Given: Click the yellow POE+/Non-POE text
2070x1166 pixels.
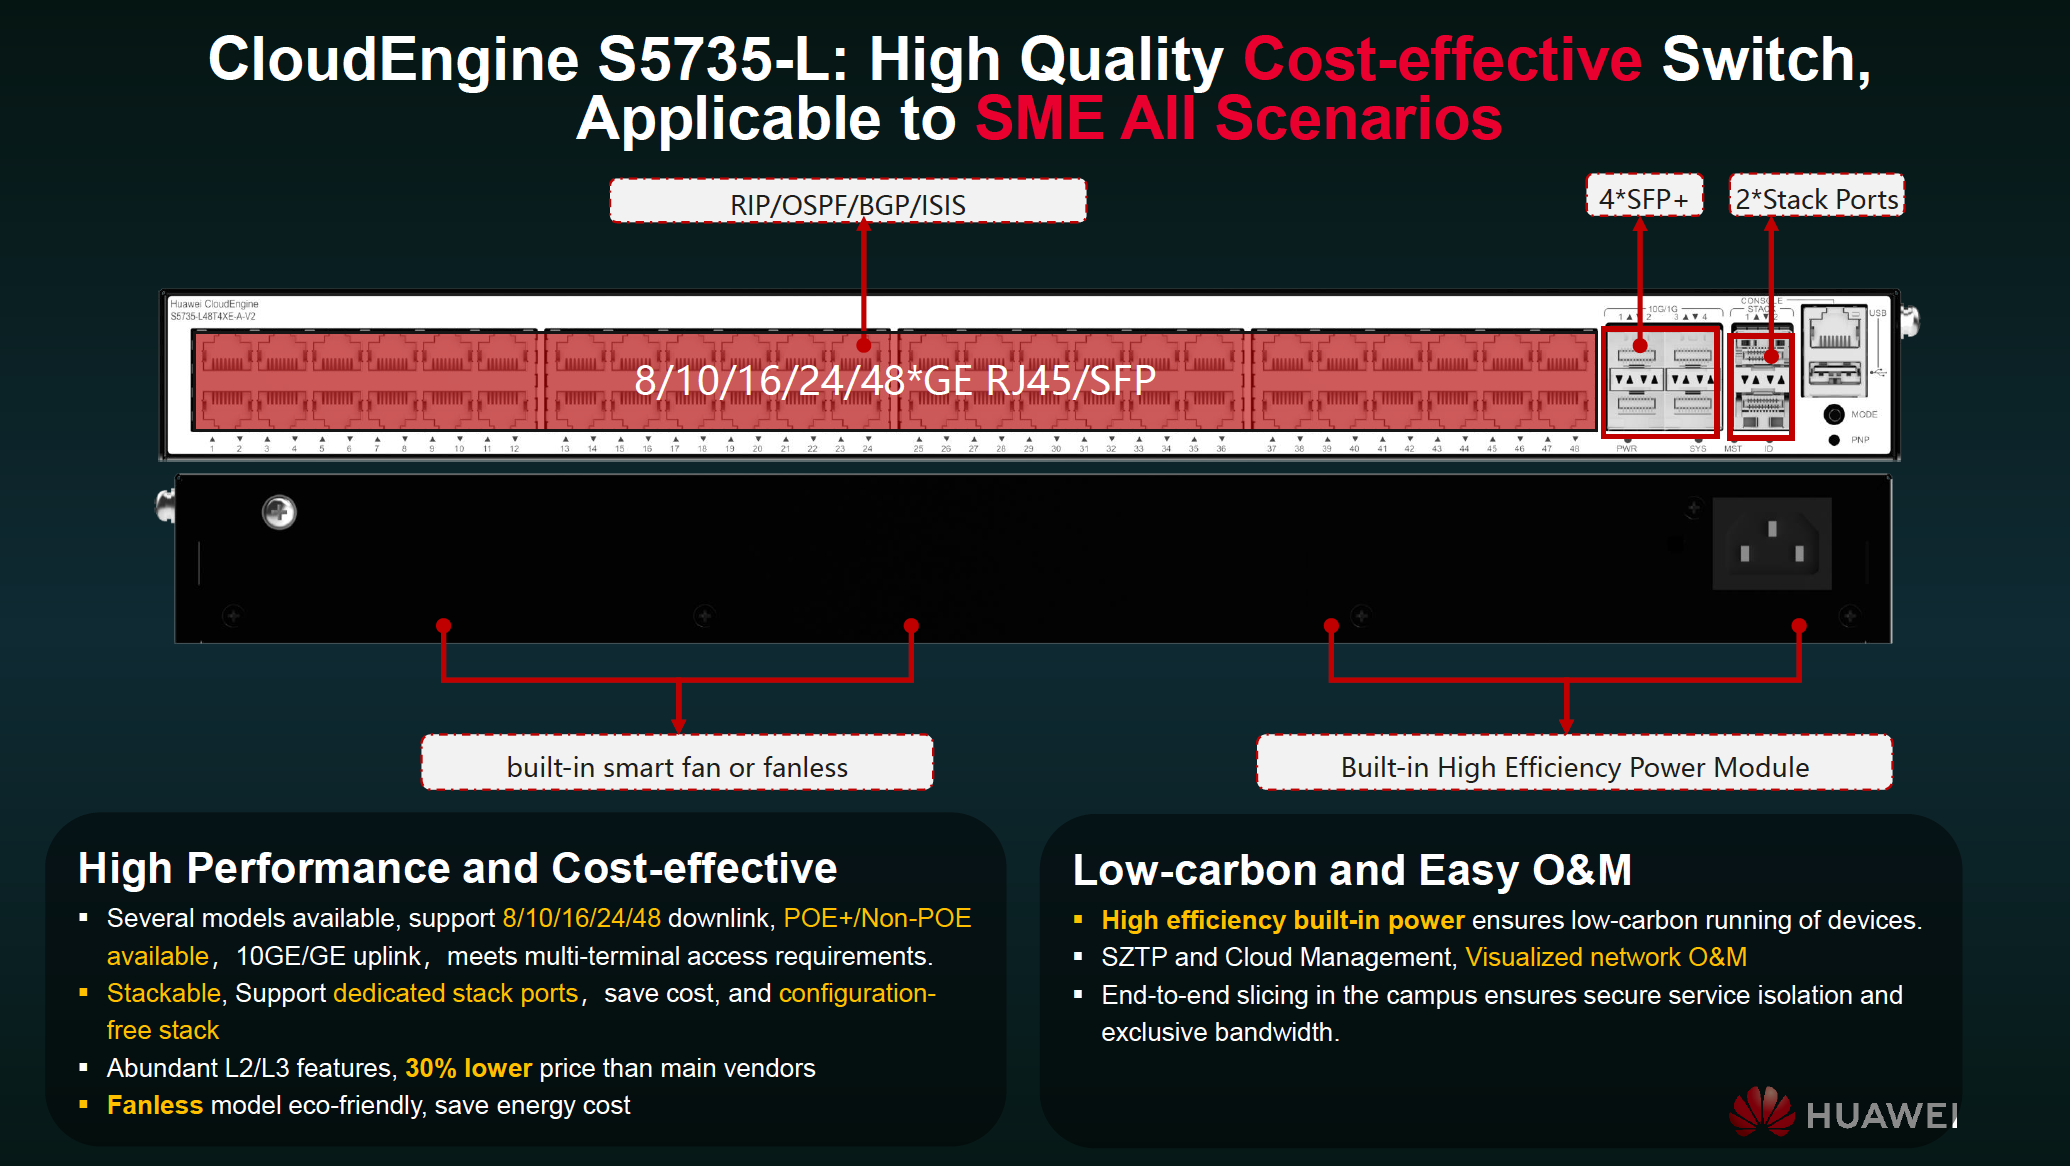Looking at the screenshot, I should click(877, 918).
